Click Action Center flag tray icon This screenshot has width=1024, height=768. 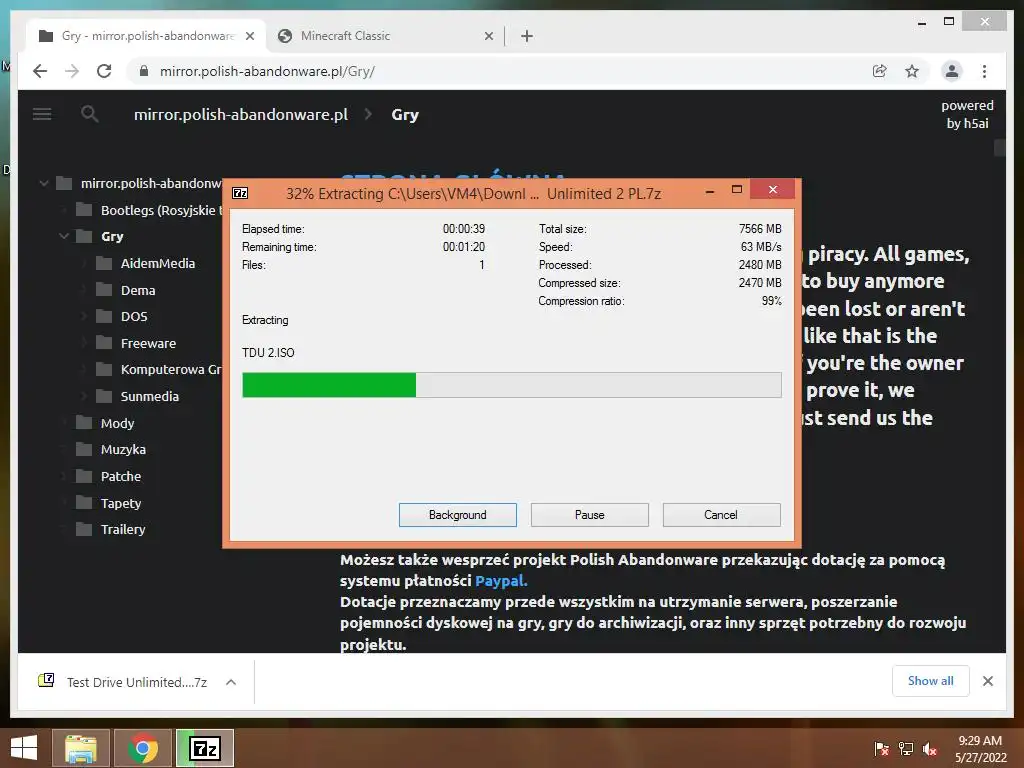pos(881,749)
